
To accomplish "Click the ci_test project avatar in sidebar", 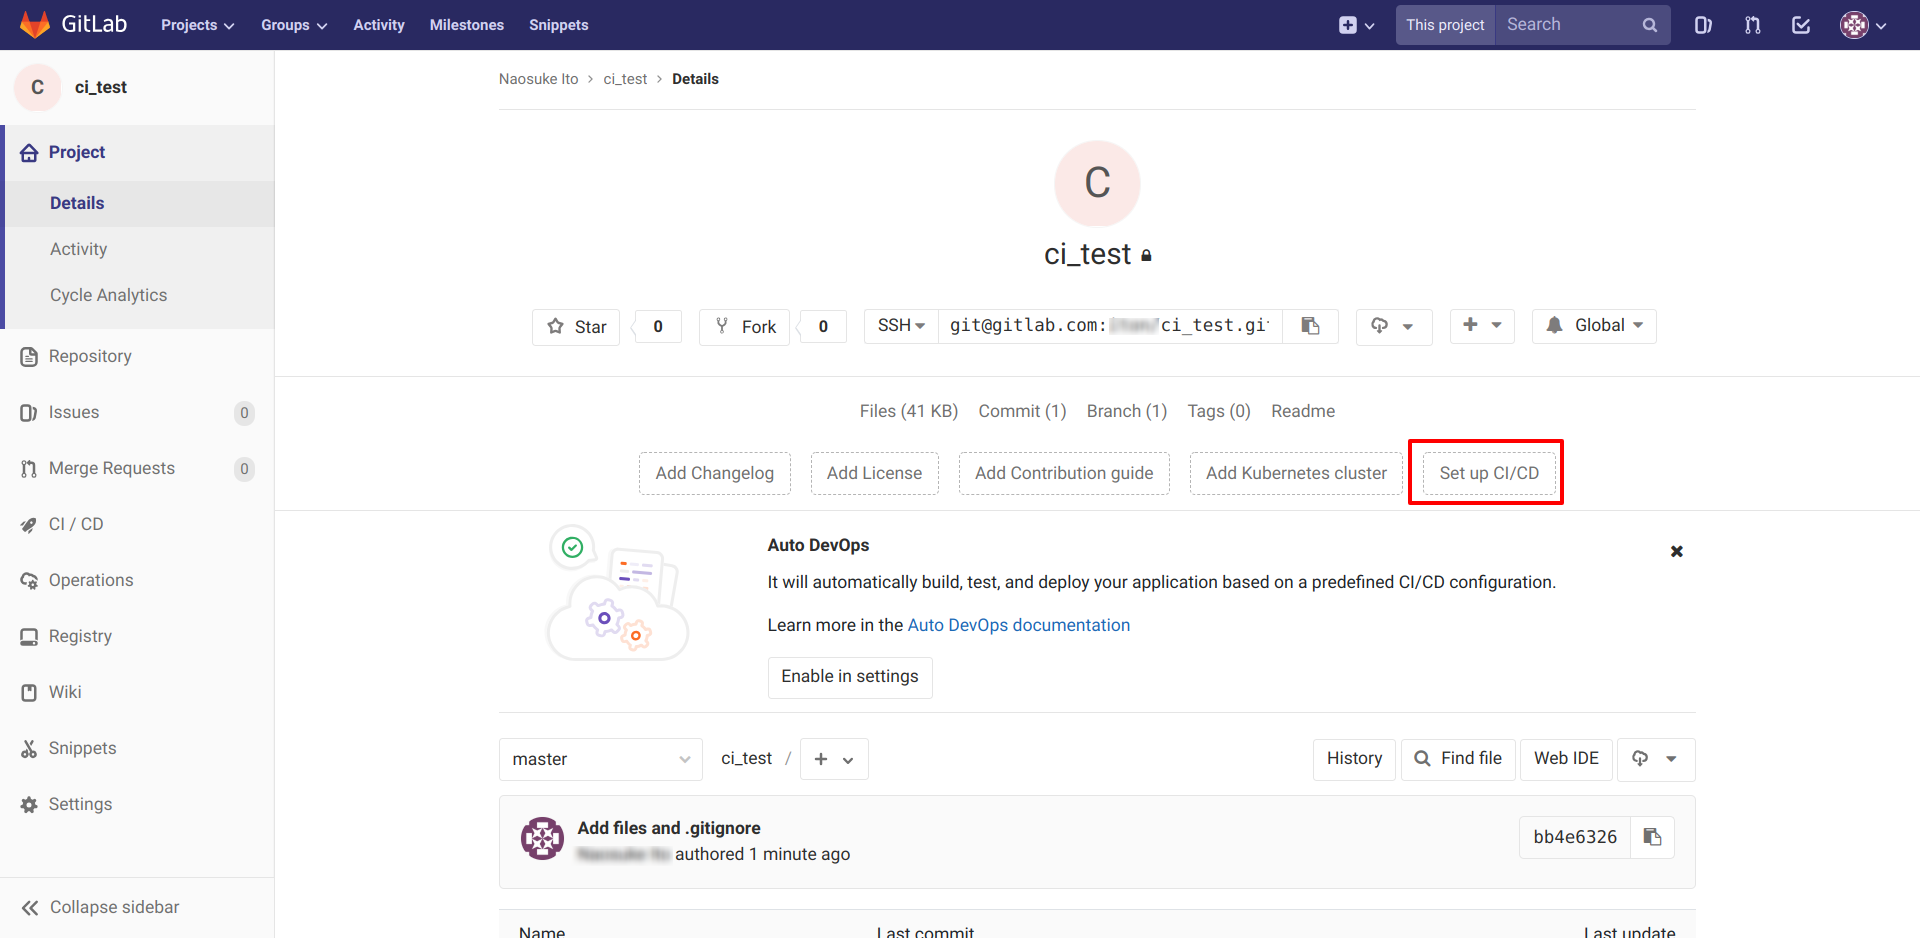I will coord(38,87).
